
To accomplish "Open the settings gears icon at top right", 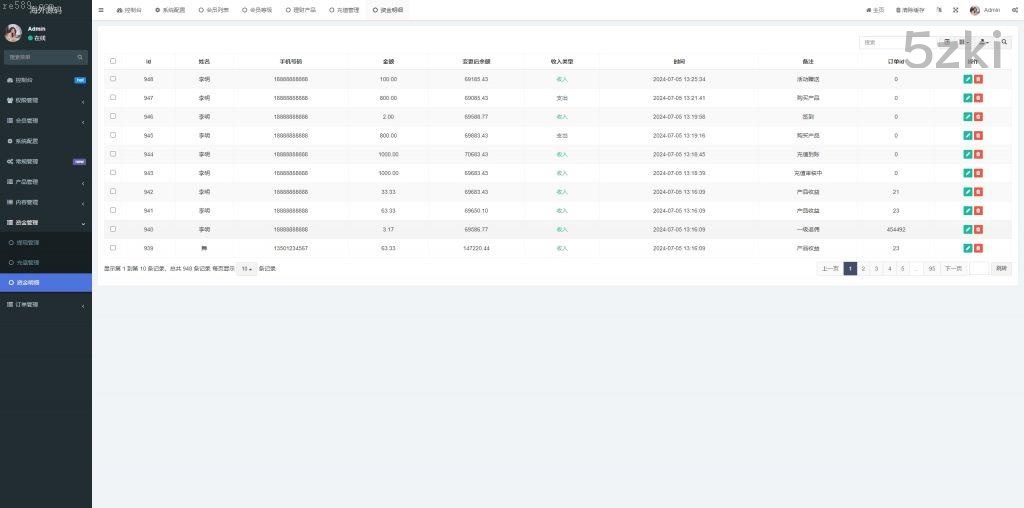I will click(1012, 10).
